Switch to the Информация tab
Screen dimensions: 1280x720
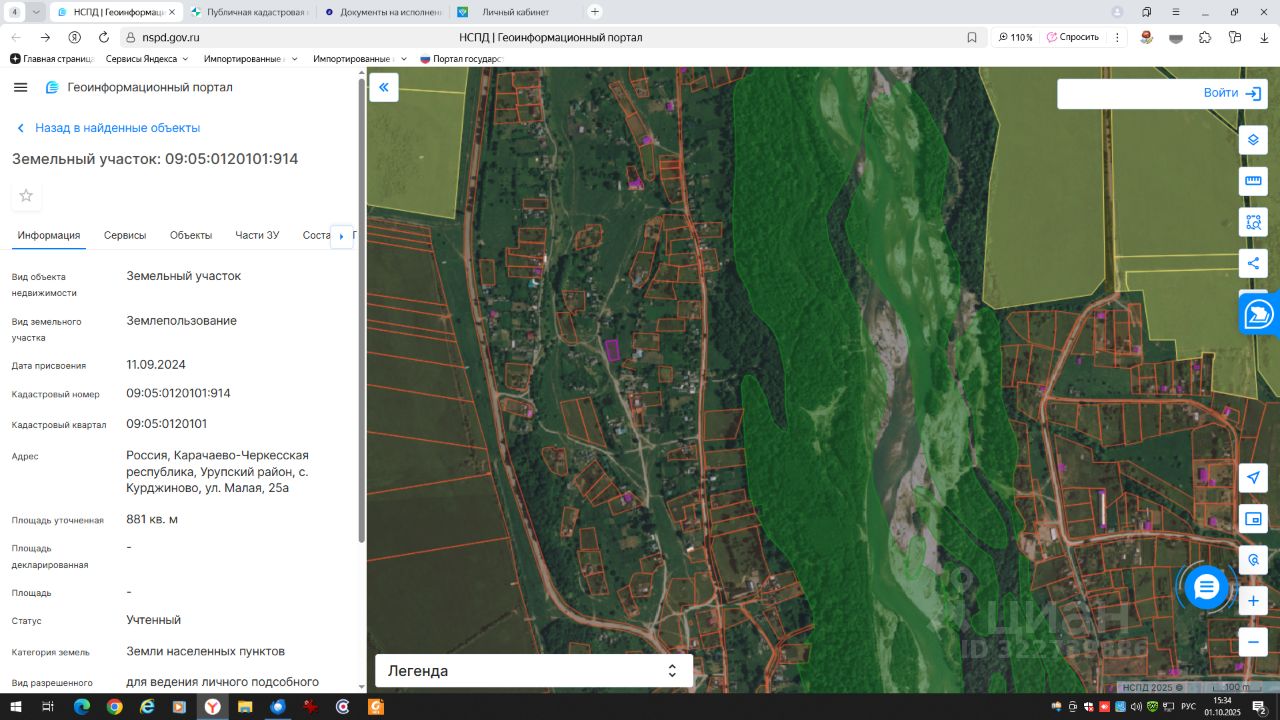click(48, 235)
